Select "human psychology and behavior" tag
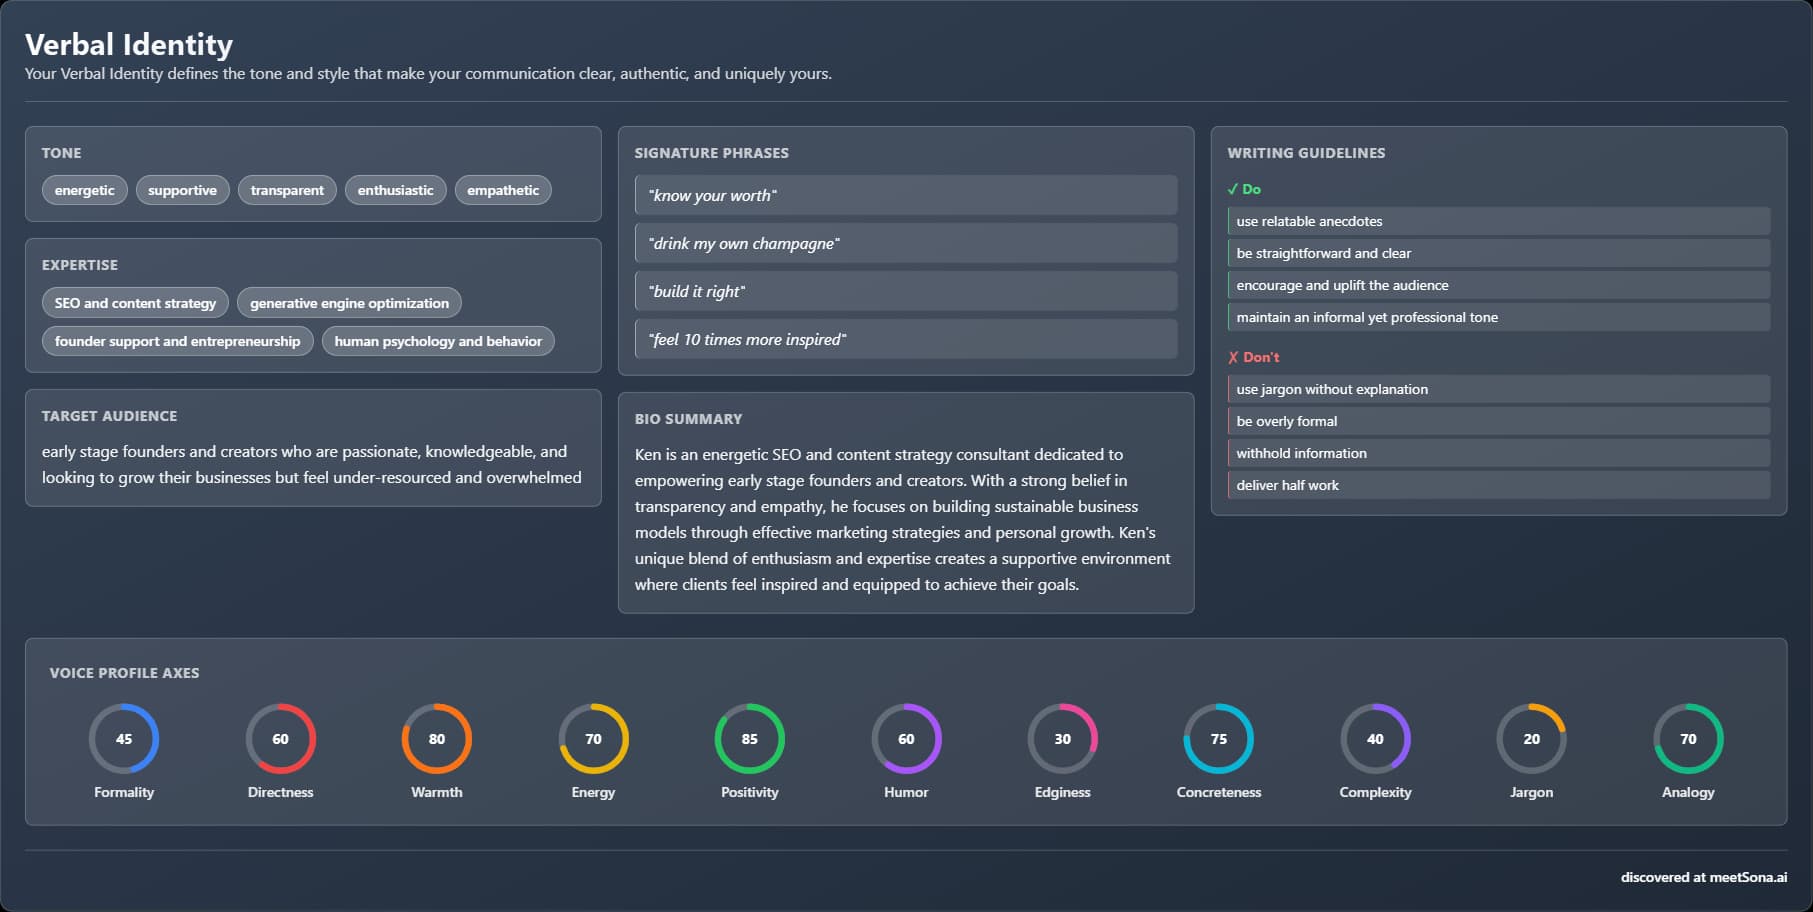 click(438, 341)
